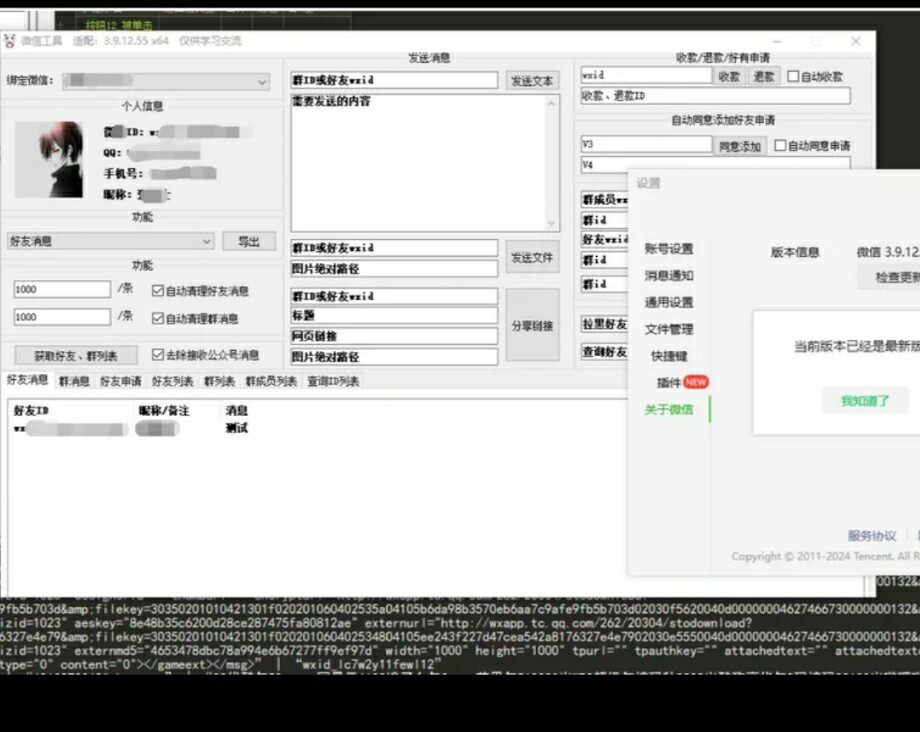Click the 获取好友、群列表 button
The image size is (920, 732).
click(x=76, y=355)
